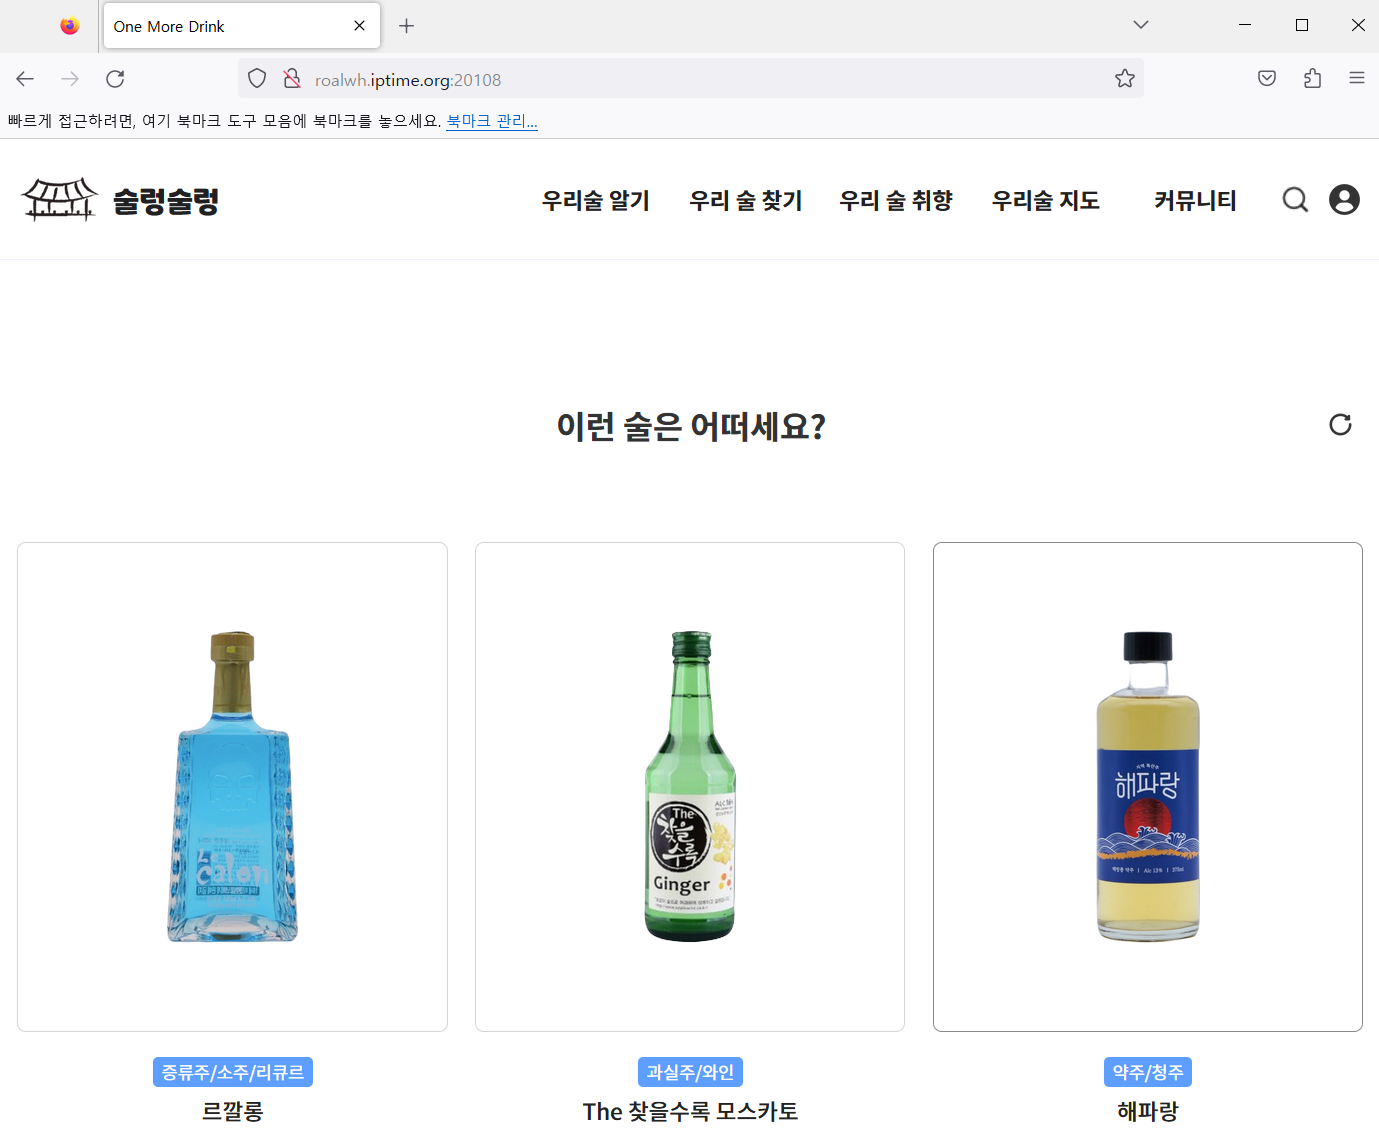Close the One More Drink tab
Image resolution: width=1379 pixels, height=1139 pixels.
pyautogui.click(x=359, y=26)
